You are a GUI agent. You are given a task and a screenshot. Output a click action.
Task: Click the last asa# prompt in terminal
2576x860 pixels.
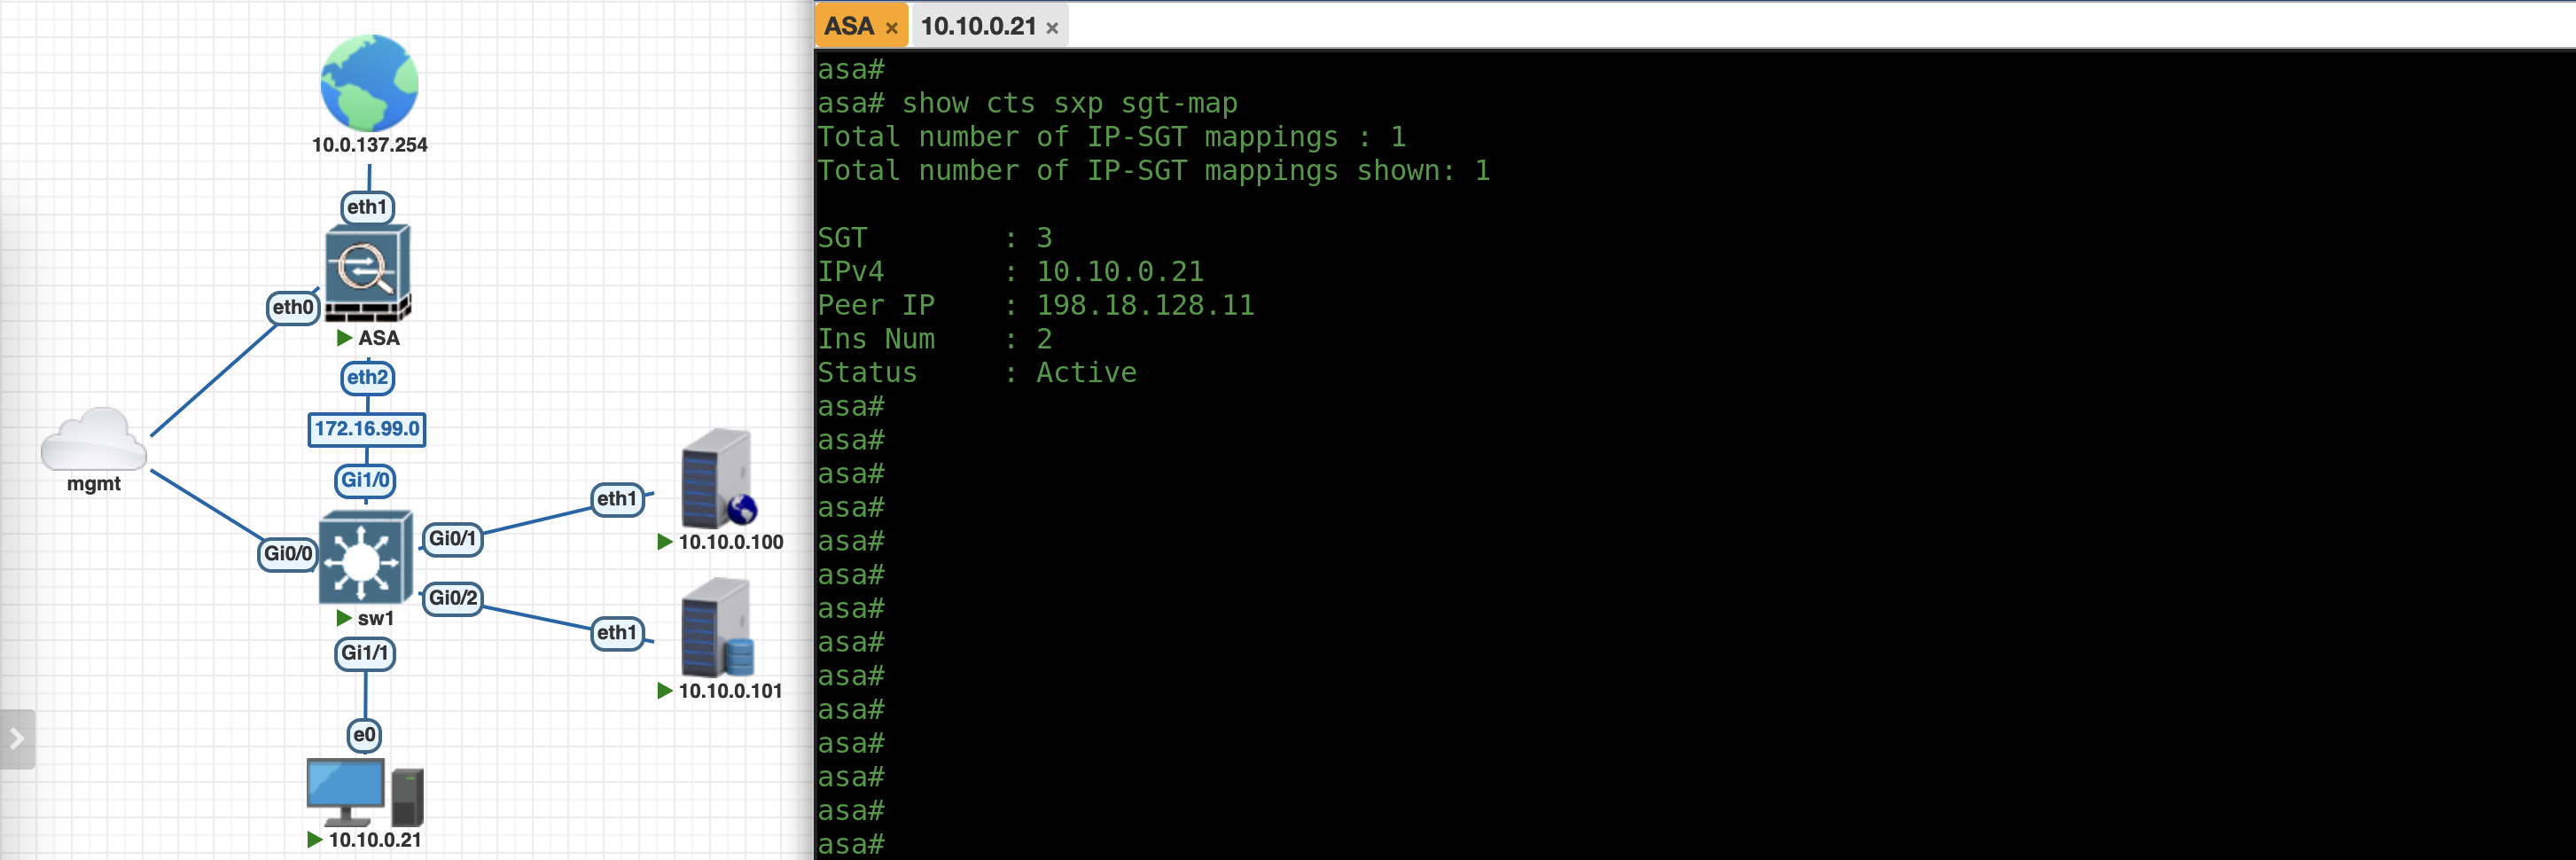851,844
